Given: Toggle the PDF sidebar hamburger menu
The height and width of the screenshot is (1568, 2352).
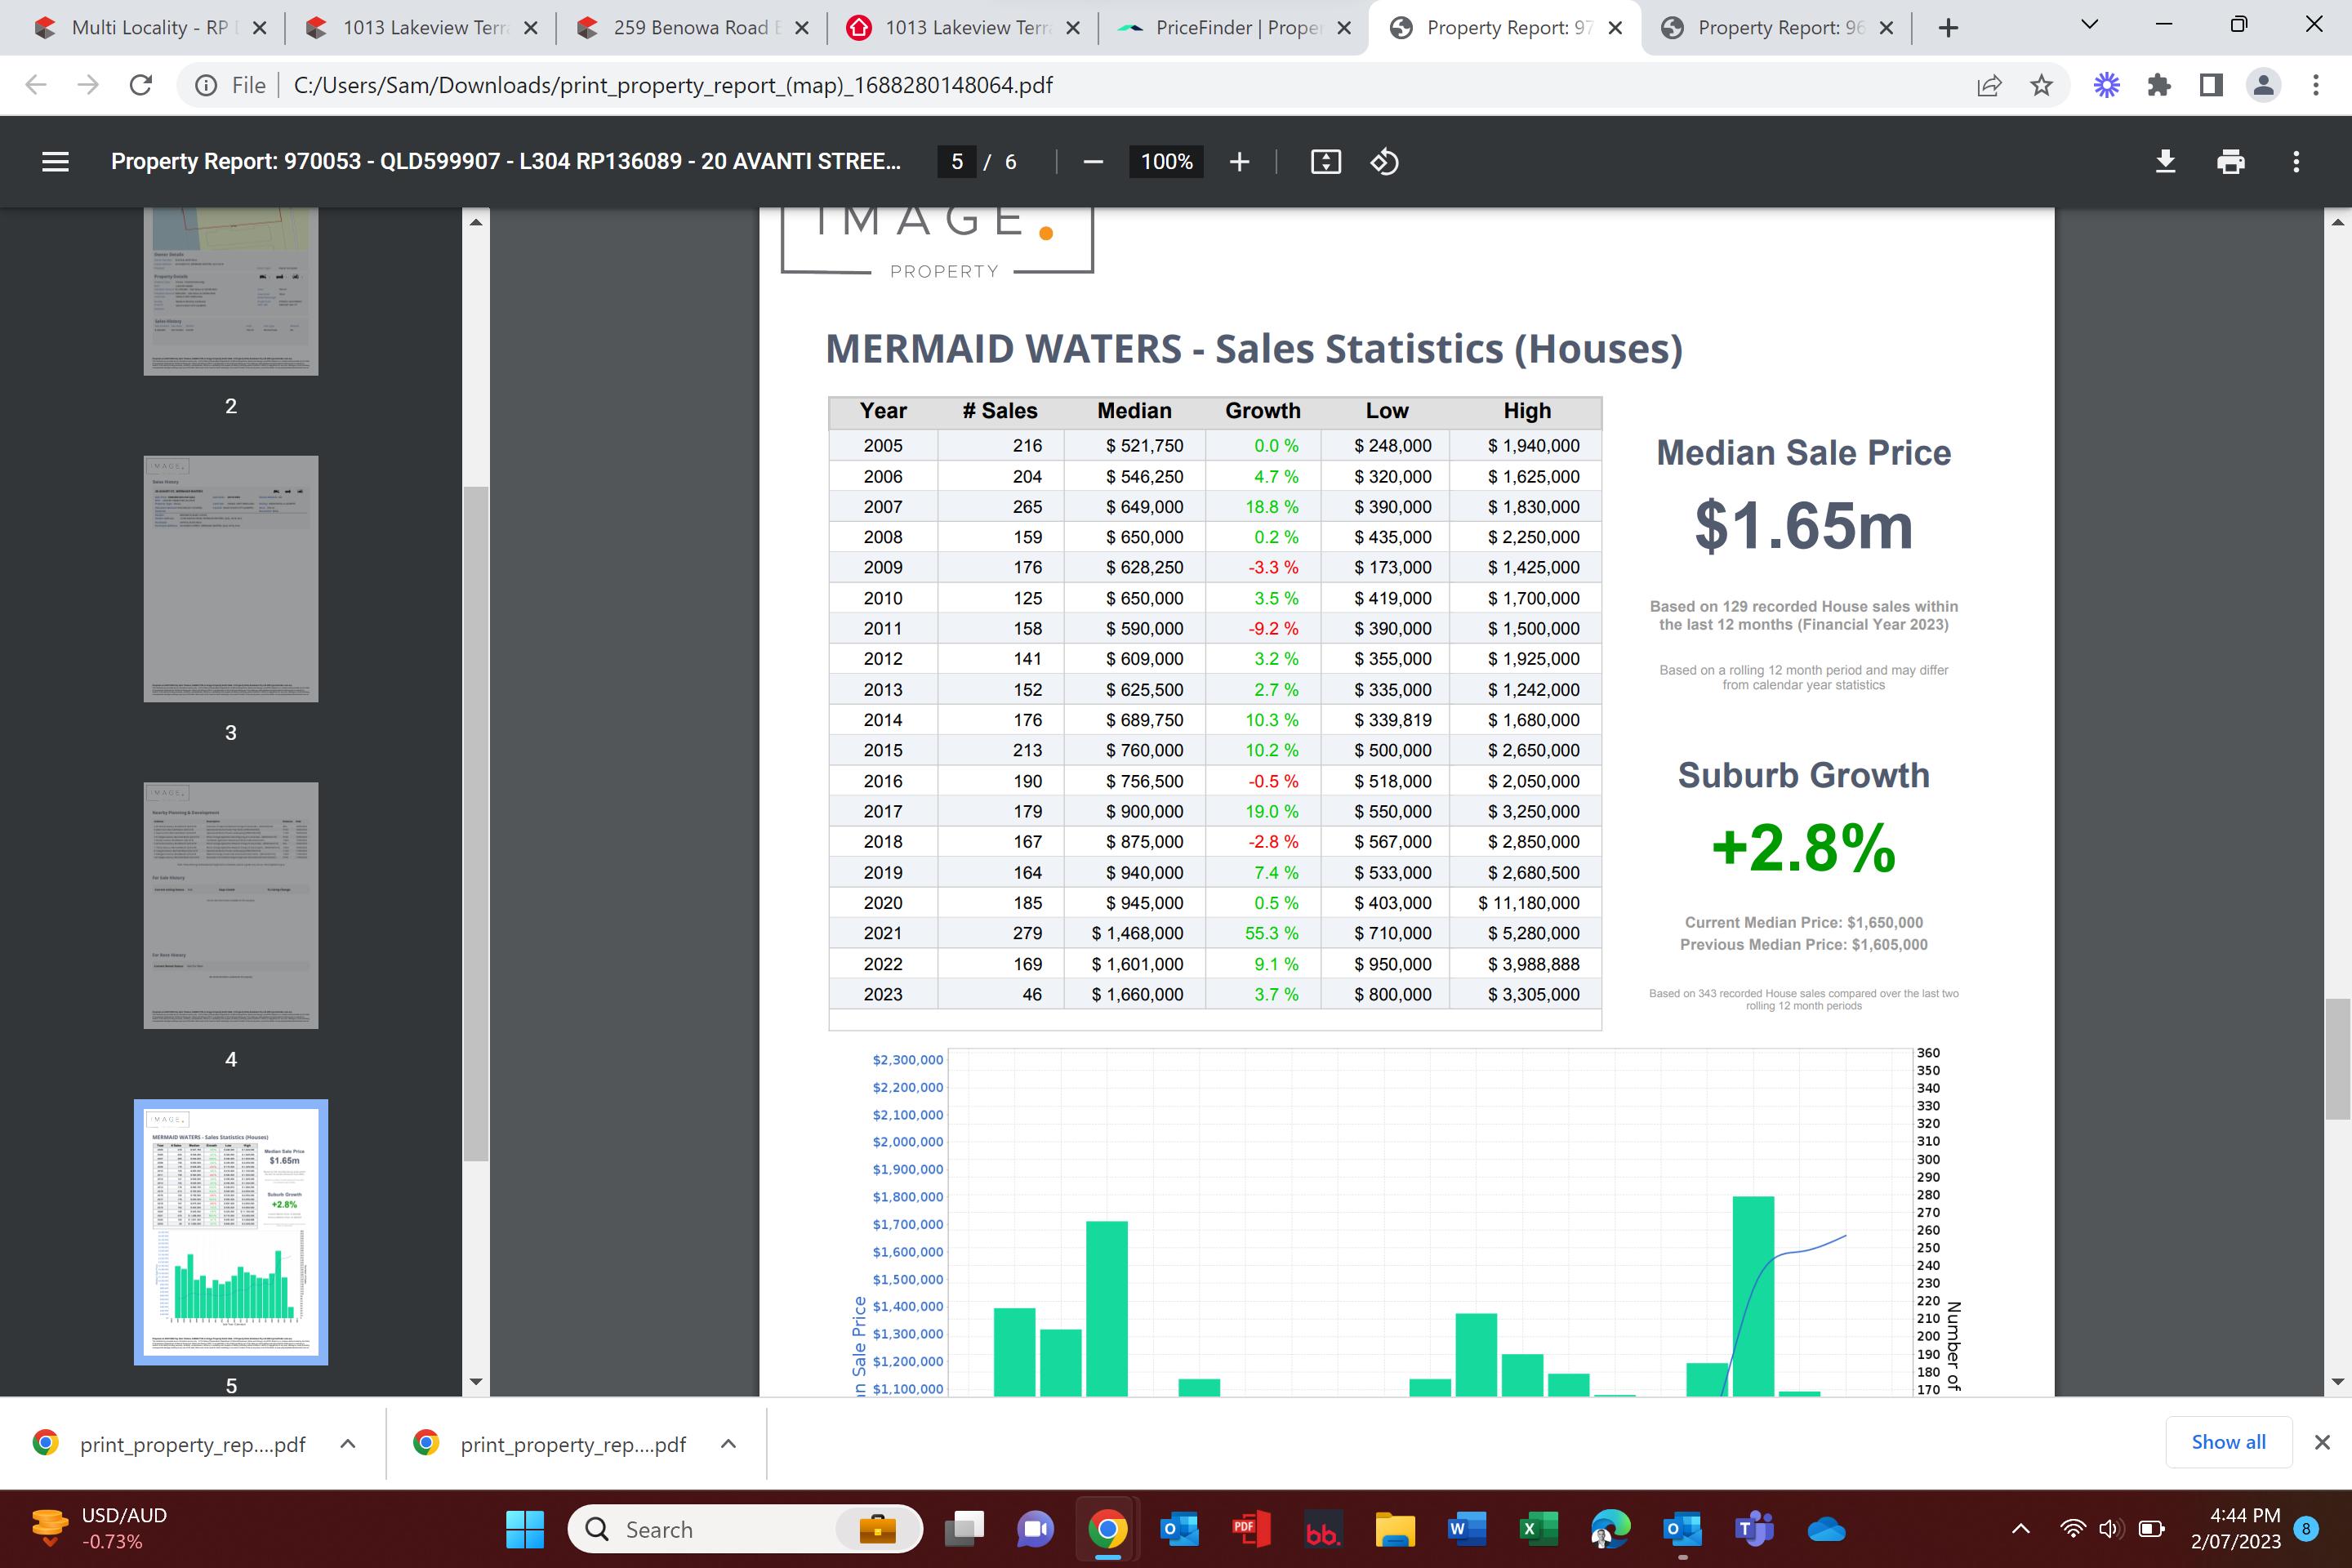Looking at the screenshot, I should [x=55, y=161].
